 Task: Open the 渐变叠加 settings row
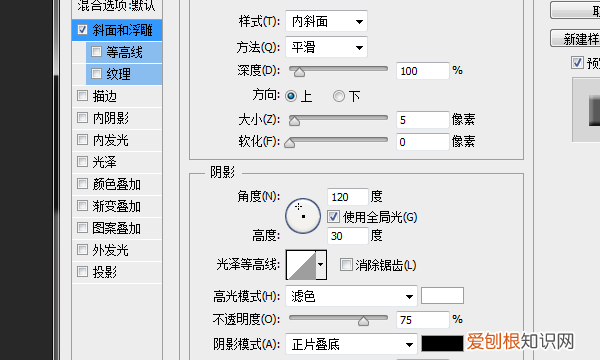pyautogui.click(x=117, y=206)
